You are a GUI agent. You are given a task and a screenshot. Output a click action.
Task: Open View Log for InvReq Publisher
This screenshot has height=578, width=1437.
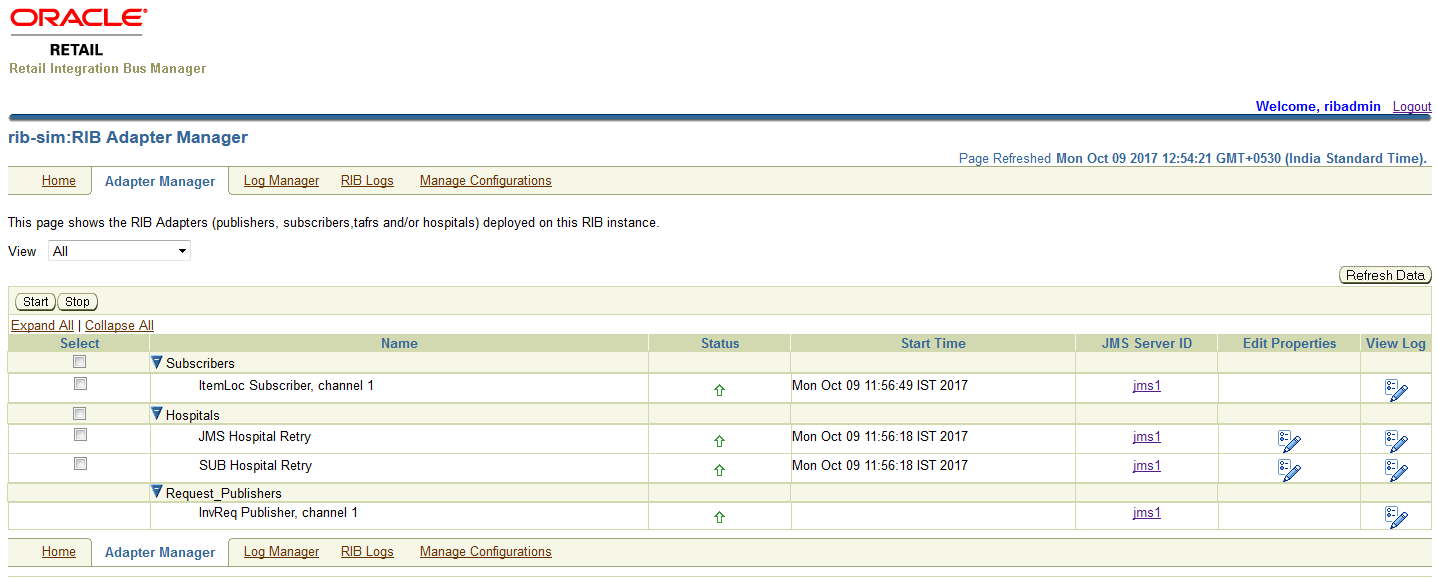tap(1396, 517)
